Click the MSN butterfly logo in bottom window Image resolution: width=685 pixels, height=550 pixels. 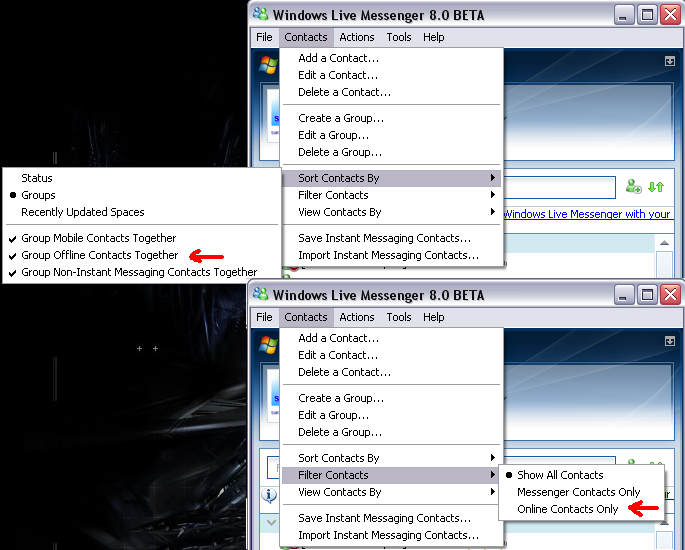click(x=268, y=345)
